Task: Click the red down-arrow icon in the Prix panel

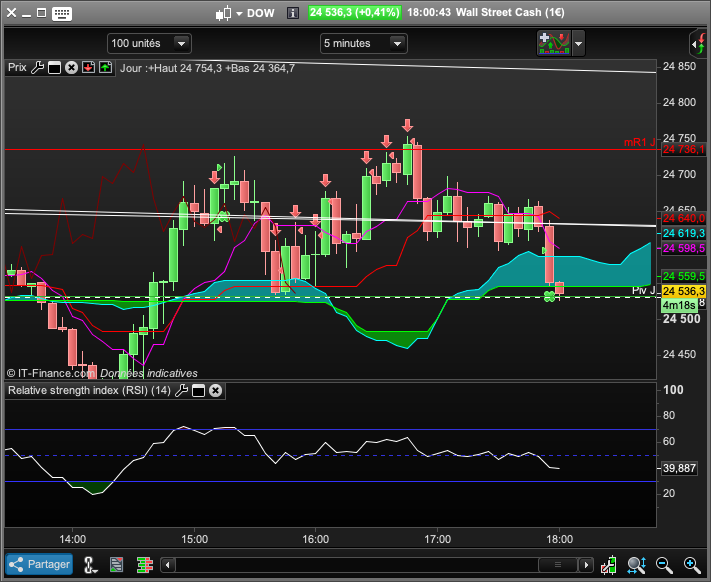Action: [x=88, y=68]
